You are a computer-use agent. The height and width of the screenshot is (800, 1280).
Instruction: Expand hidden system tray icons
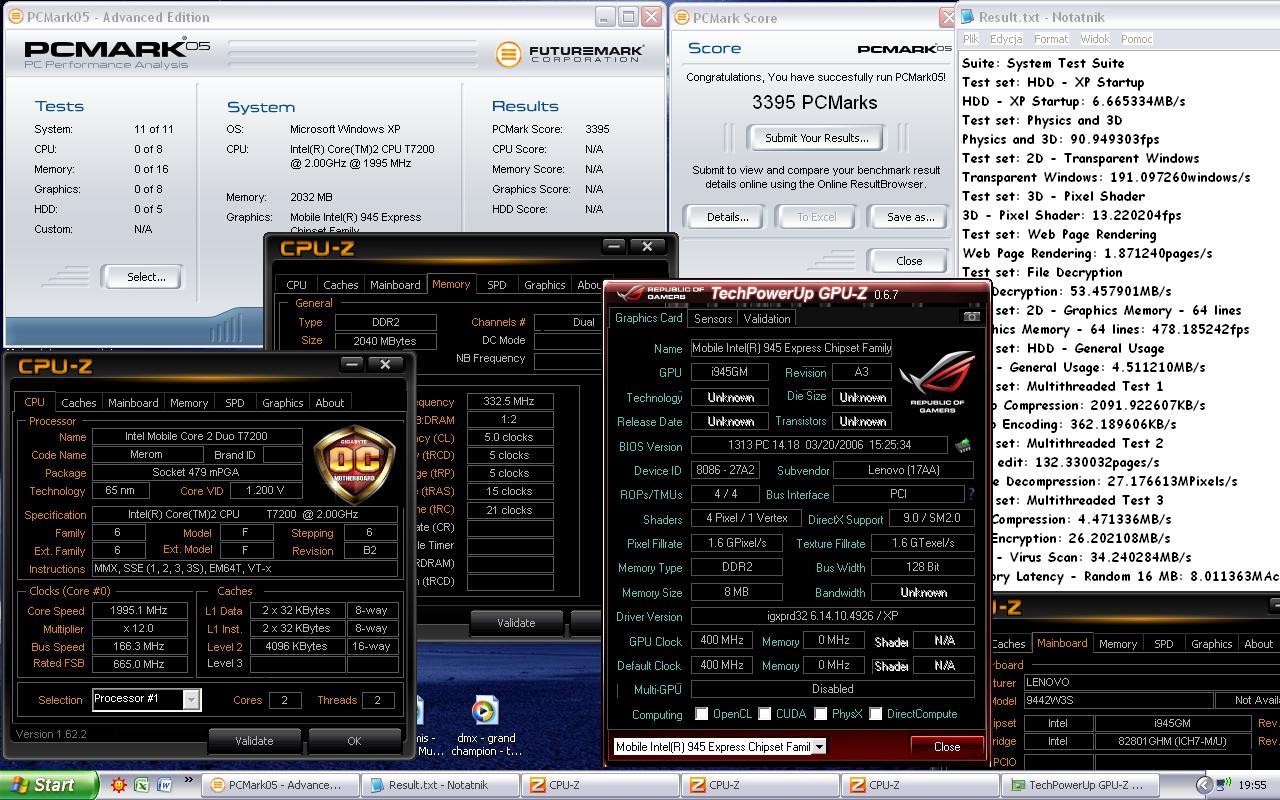(1204, 785)
